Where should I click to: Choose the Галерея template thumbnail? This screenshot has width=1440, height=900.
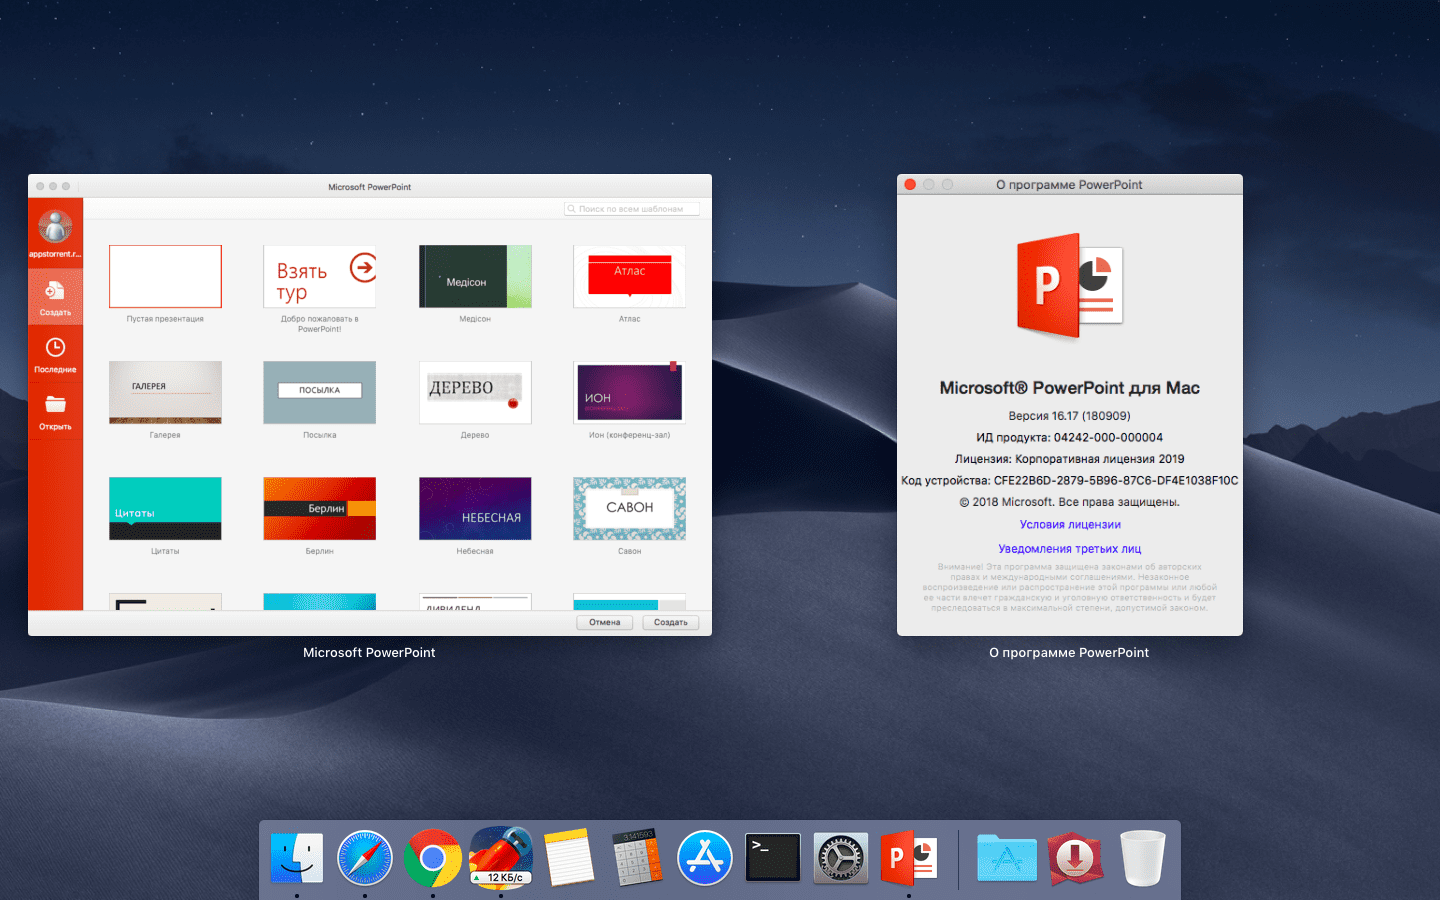(x=165, y=392)
